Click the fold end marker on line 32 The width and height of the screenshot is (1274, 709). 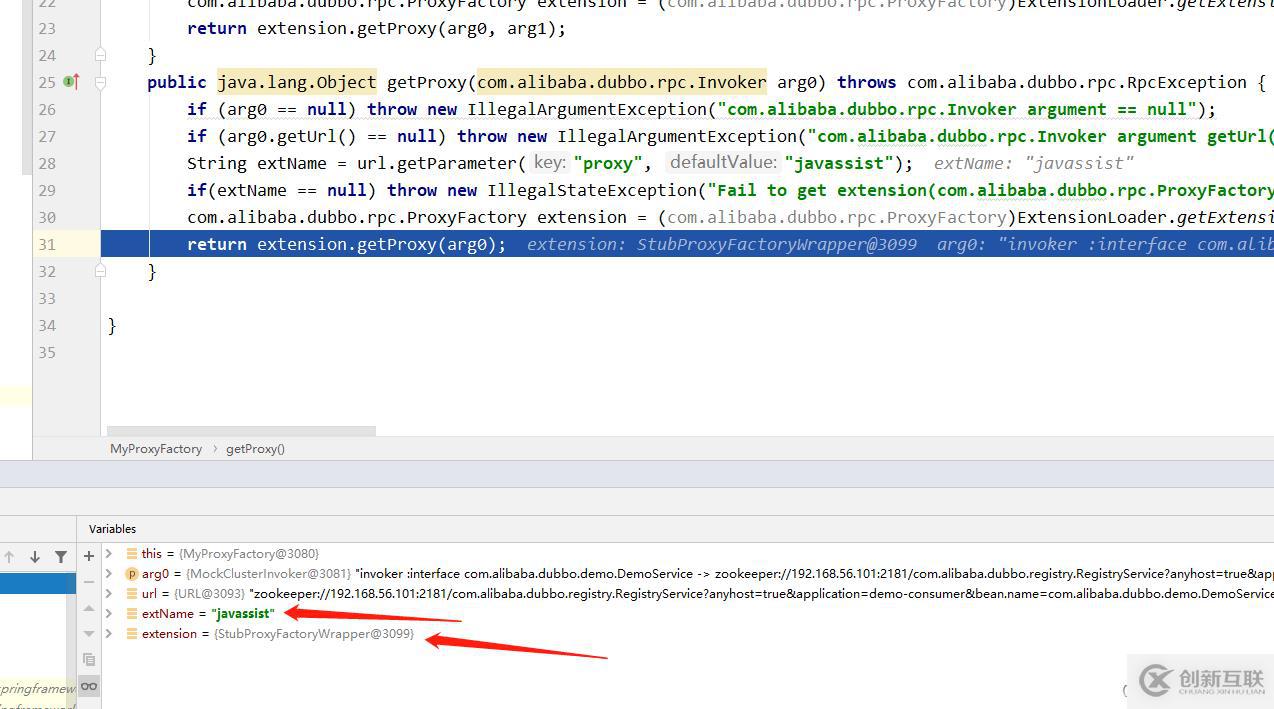pyautogui.click(x=100, y=271)
